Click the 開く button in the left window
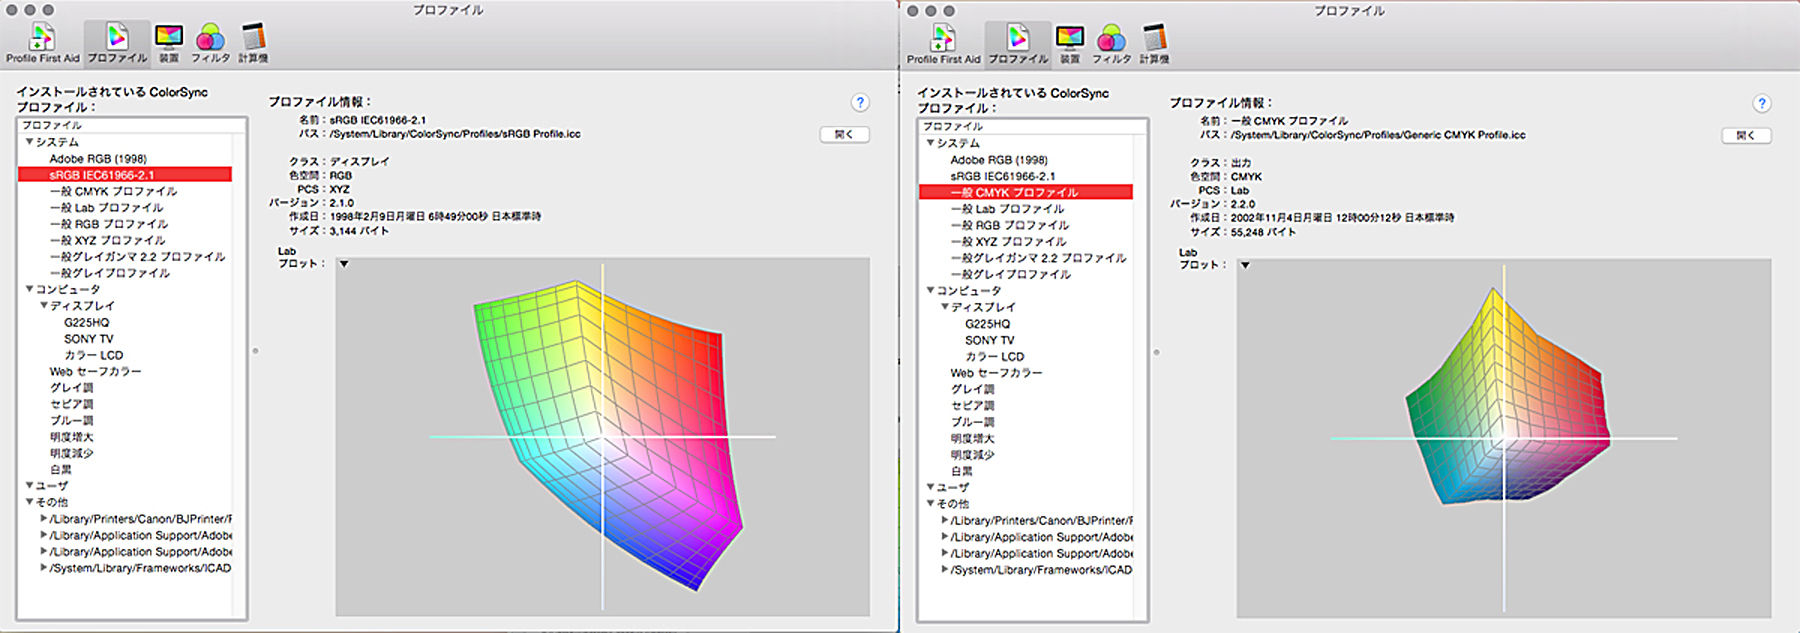This screenshot has width=1800, height=633. (844, 134)
